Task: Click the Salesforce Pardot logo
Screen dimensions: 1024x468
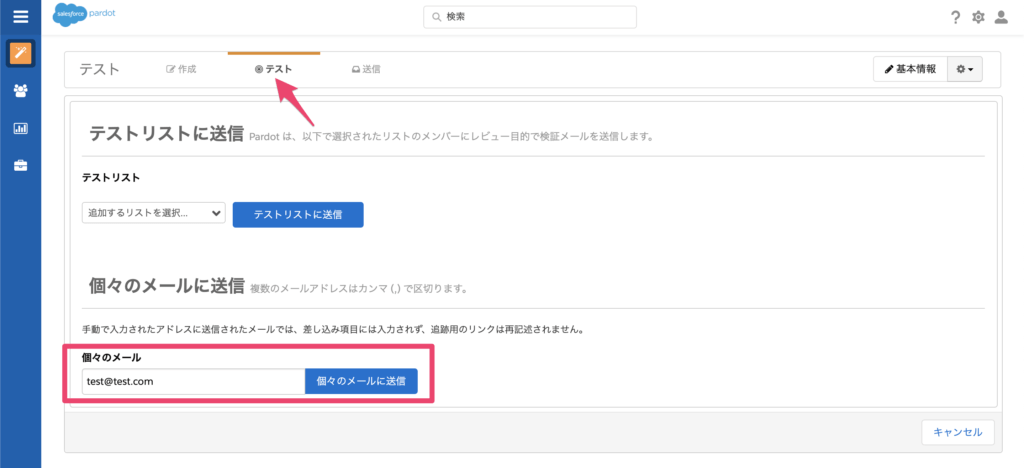Action: 84,16
